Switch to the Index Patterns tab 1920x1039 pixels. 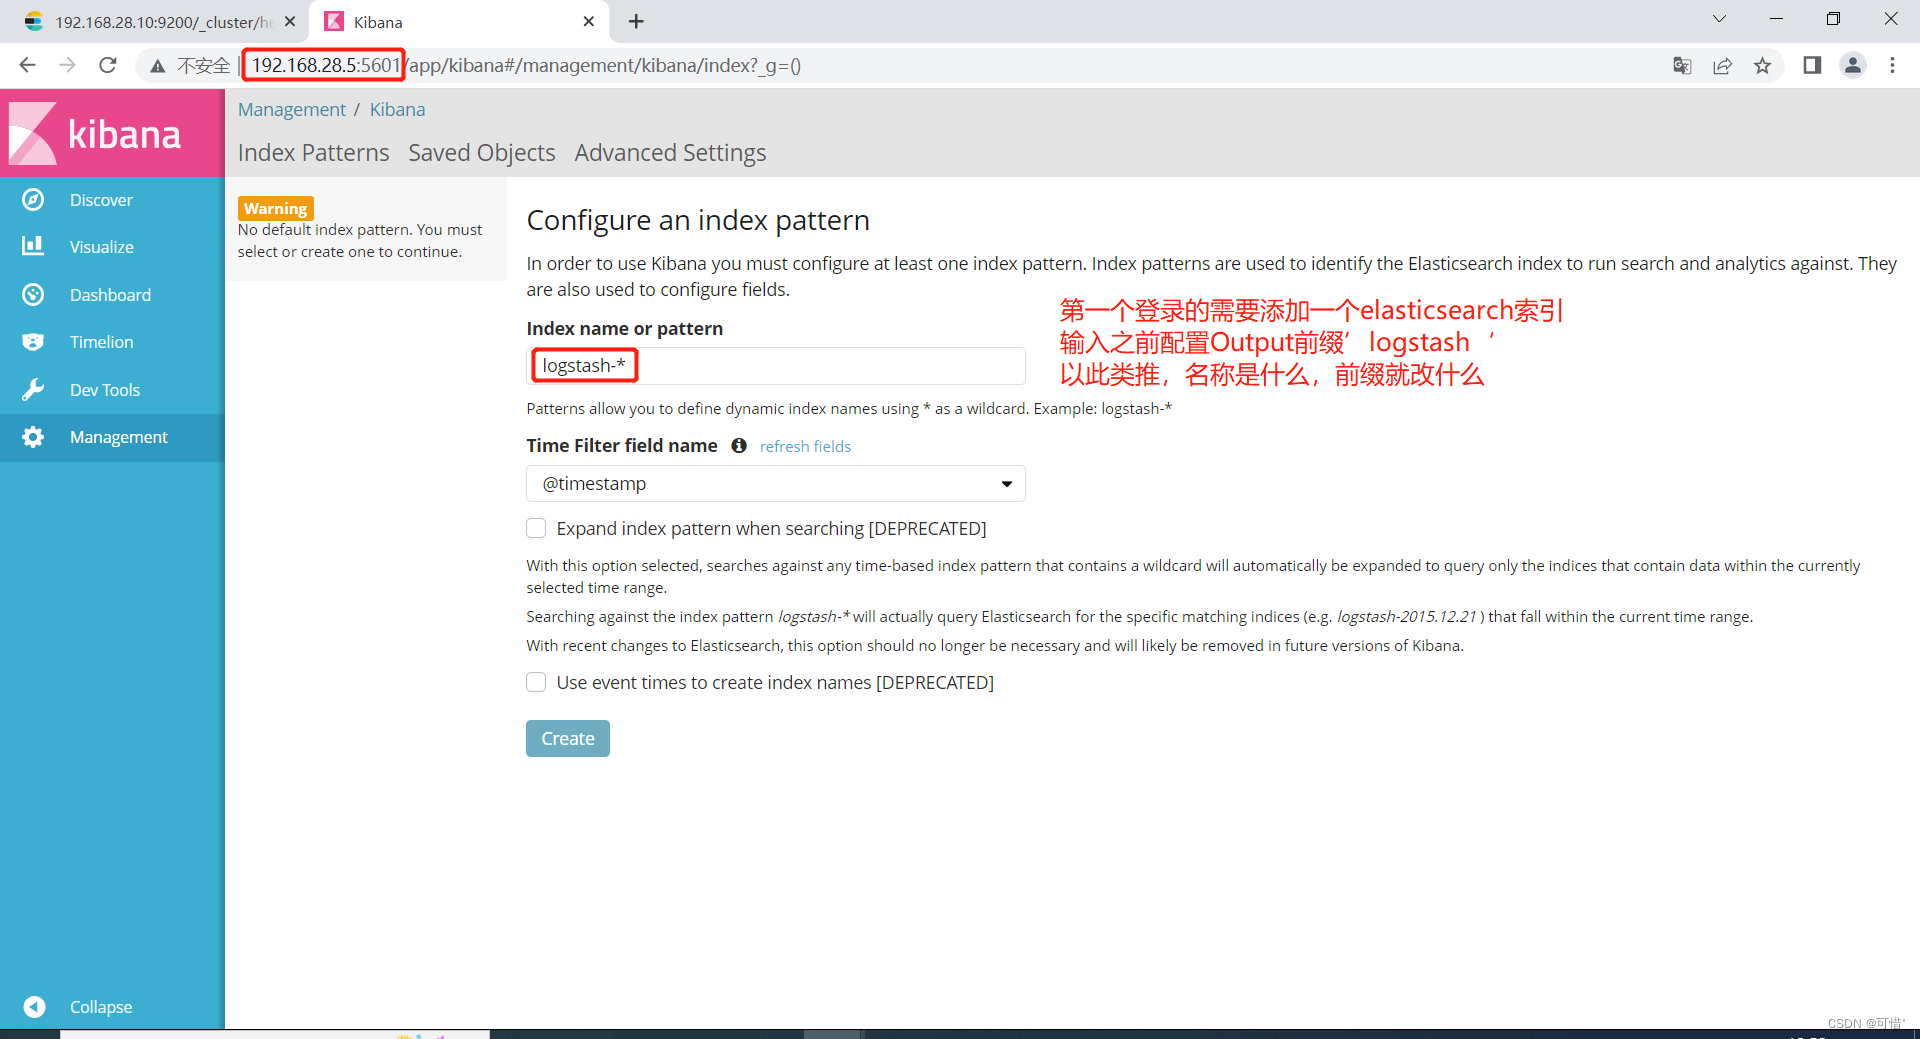tap(314, 153)
